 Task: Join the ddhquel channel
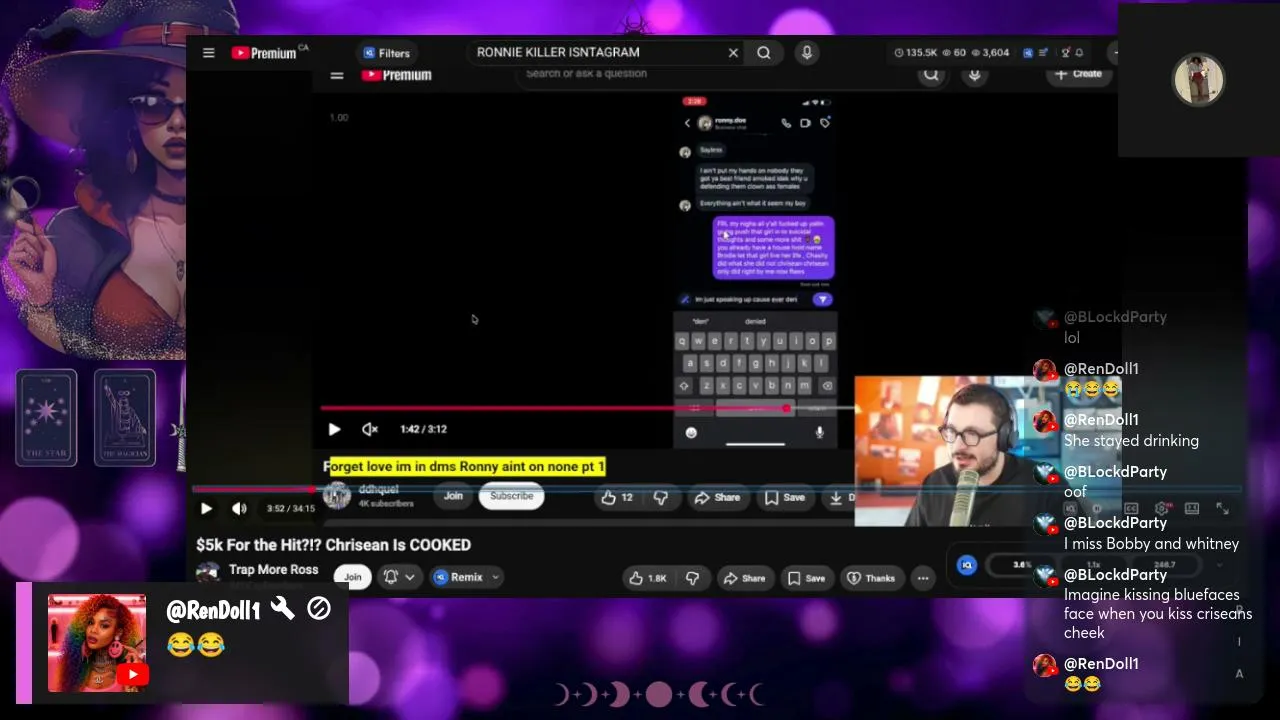click(x=453, y=496)
